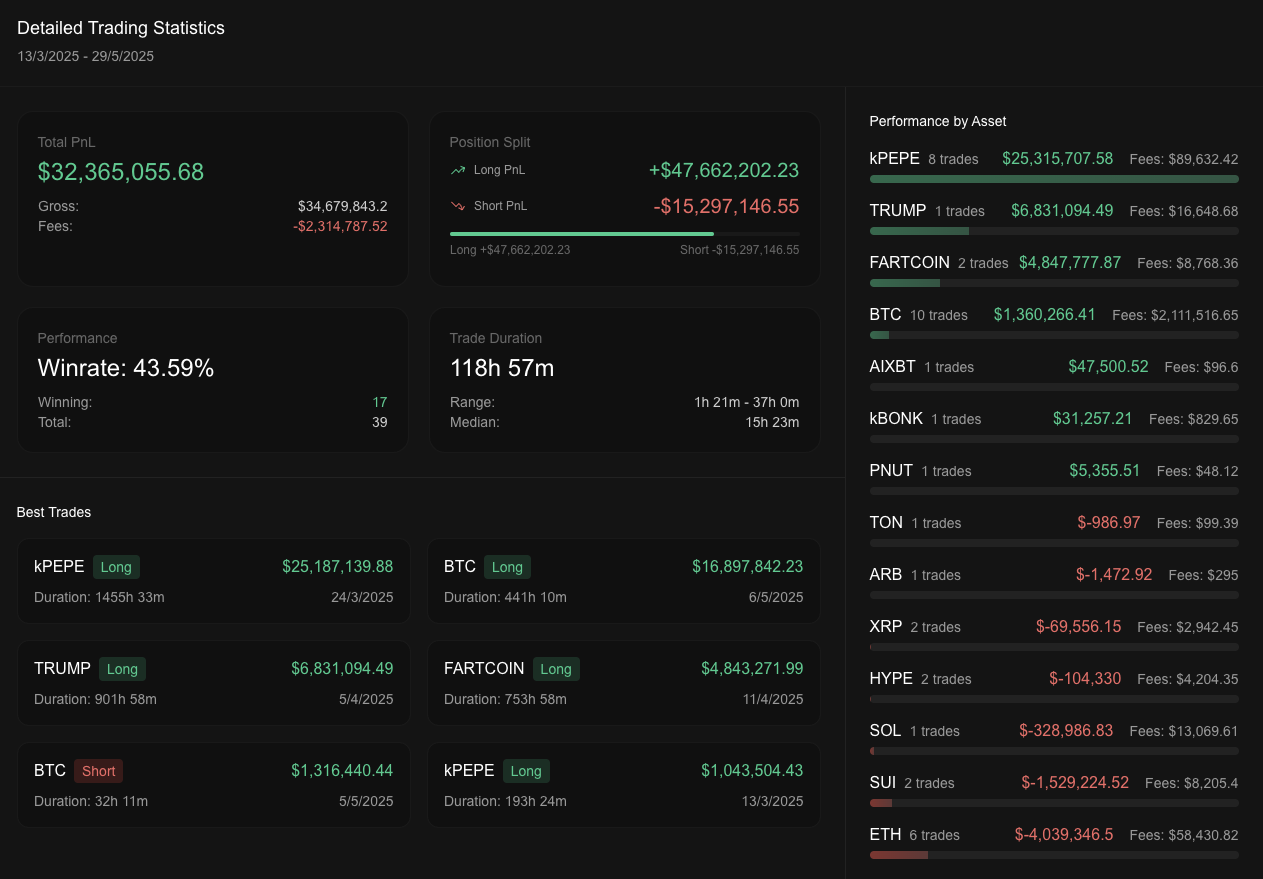
Task: Select the TON asset row
Action: point(884,522)
